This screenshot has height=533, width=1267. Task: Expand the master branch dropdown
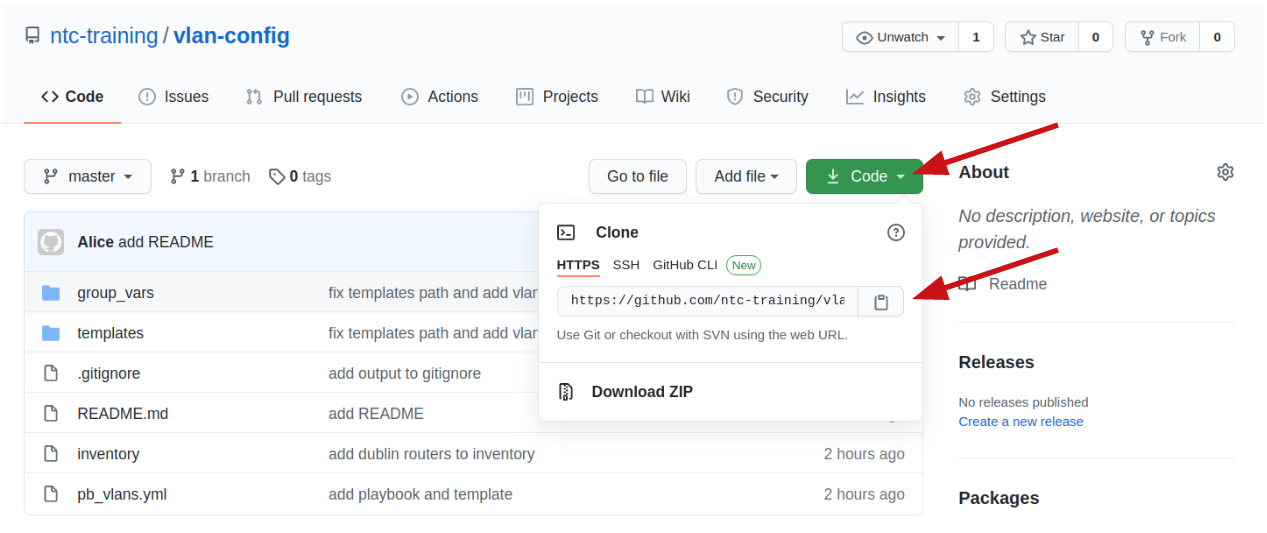(x=88, y=176)
